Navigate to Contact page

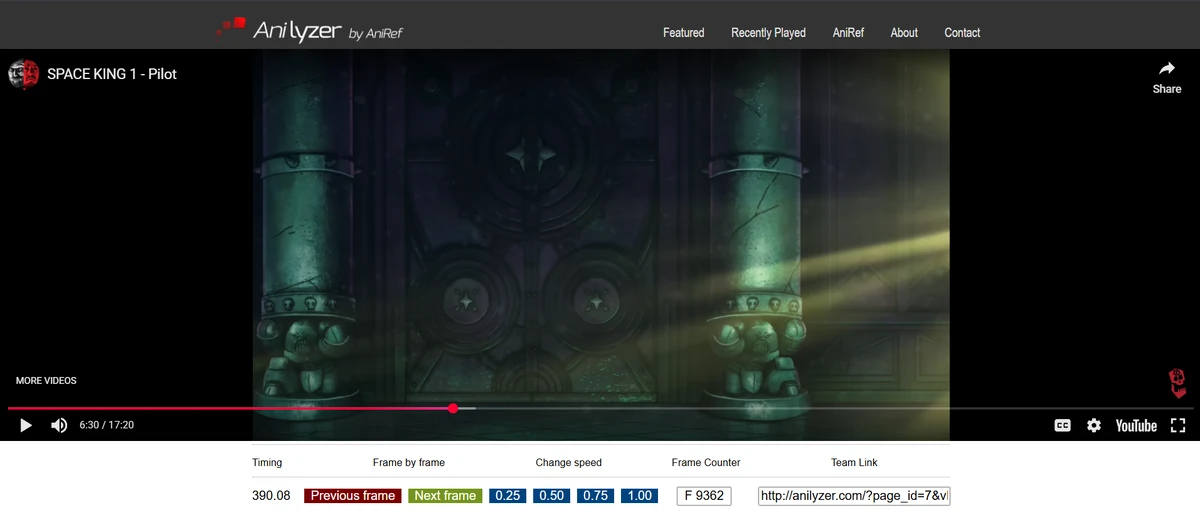962,33
